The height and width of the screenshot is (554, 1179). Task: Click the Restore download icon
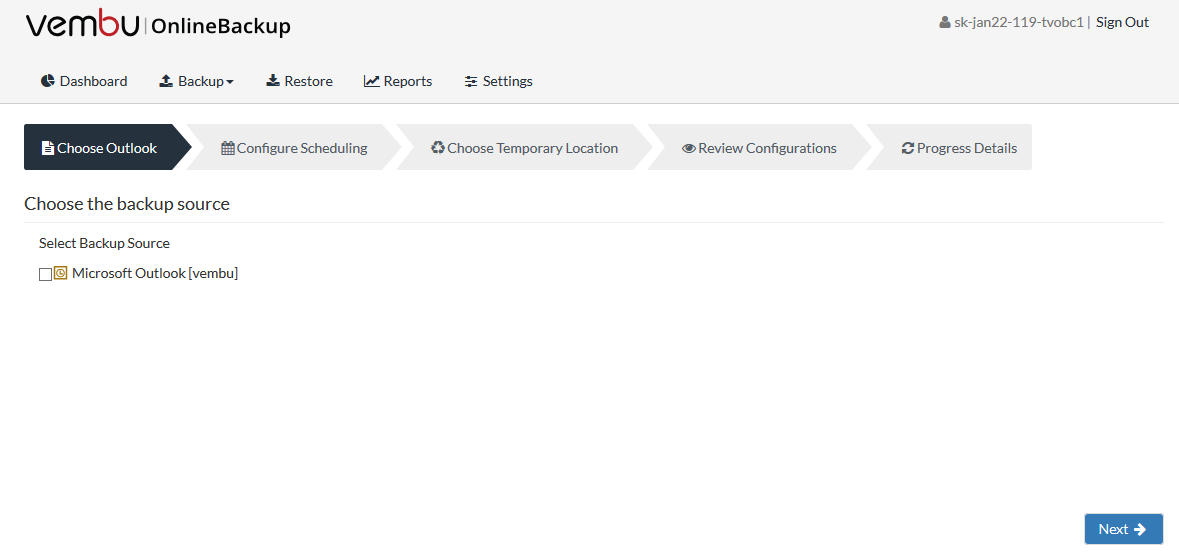click(x=273, y=80)
